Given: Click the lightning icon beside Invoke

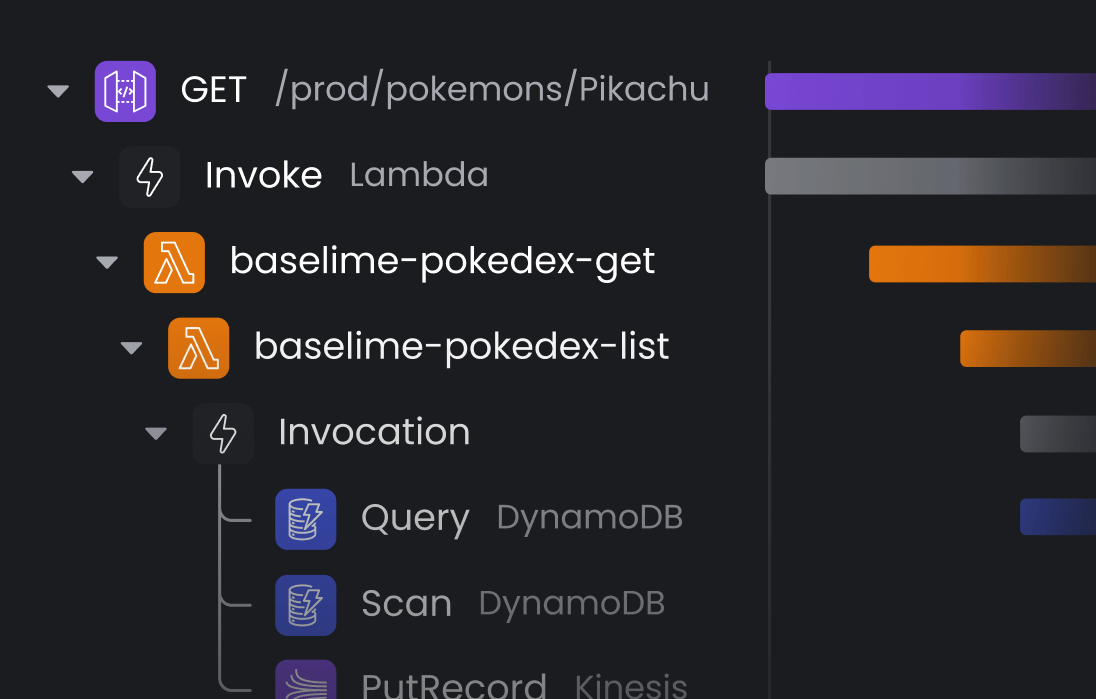Looking at the screenshot, I should point(150,177).
